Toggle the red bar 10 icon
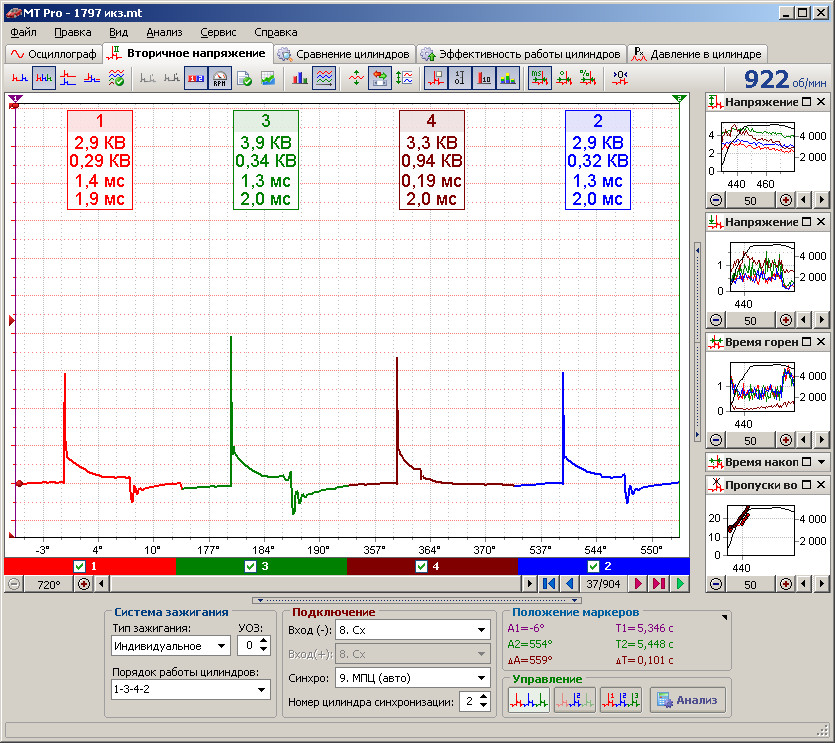This screenshot has width=835, height=743. [x=484, y=78]
